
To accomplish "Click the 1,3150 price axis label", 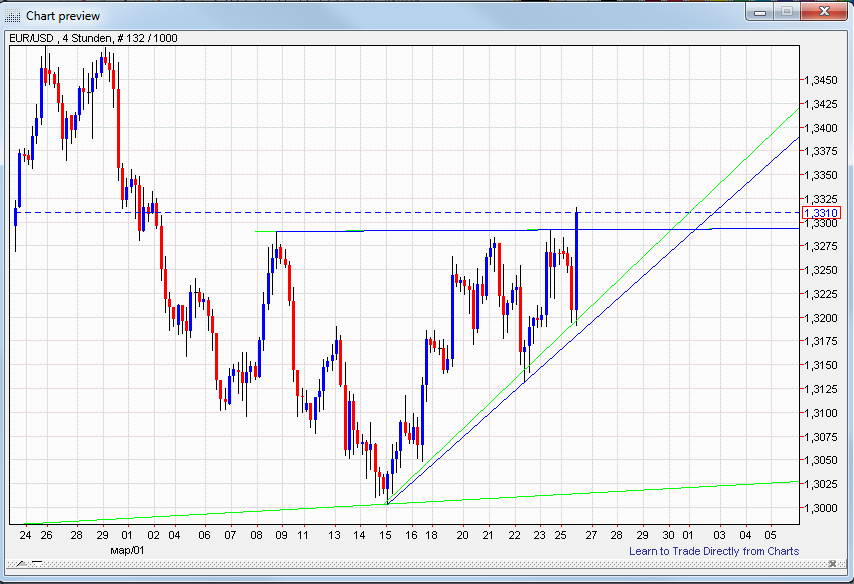I will coord(821,366).
